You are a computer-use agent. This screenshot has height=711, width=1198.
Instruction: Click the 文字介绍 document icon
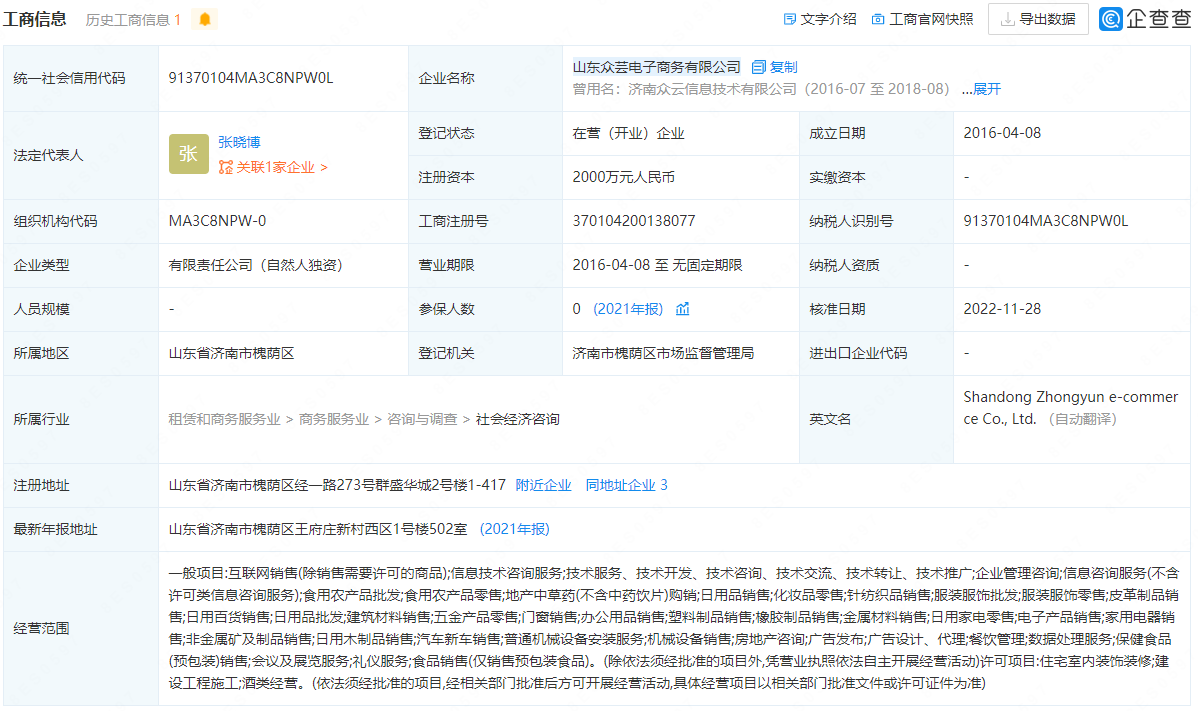789,19
